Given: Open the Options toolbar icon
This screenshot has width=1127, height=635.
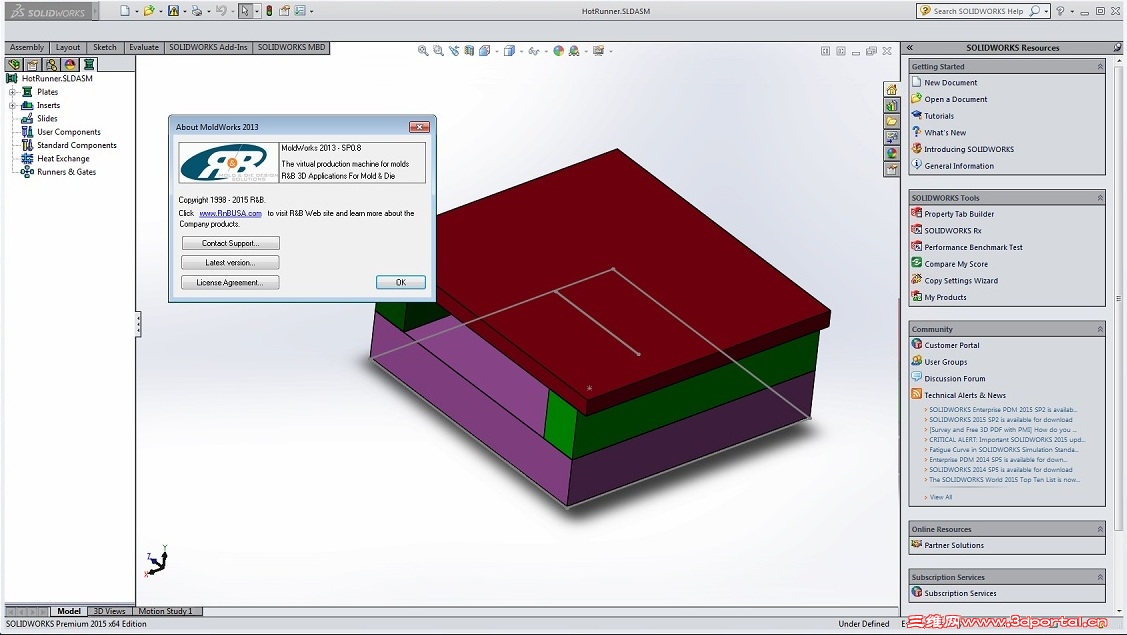Looking at the screenshot, I should 300,11.
